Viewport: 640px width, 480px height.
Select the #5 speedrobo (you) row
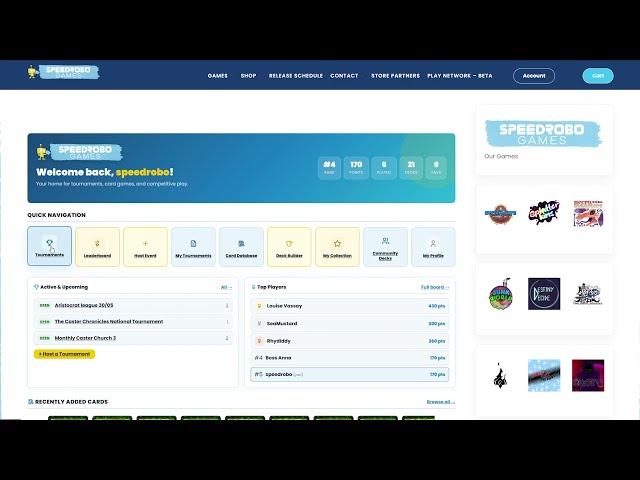click(x=350, y=374)
